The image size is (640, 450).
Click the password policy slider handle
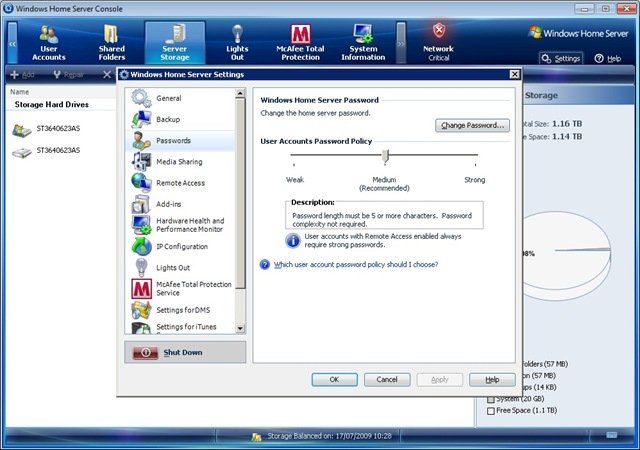(x=385, y=156)
